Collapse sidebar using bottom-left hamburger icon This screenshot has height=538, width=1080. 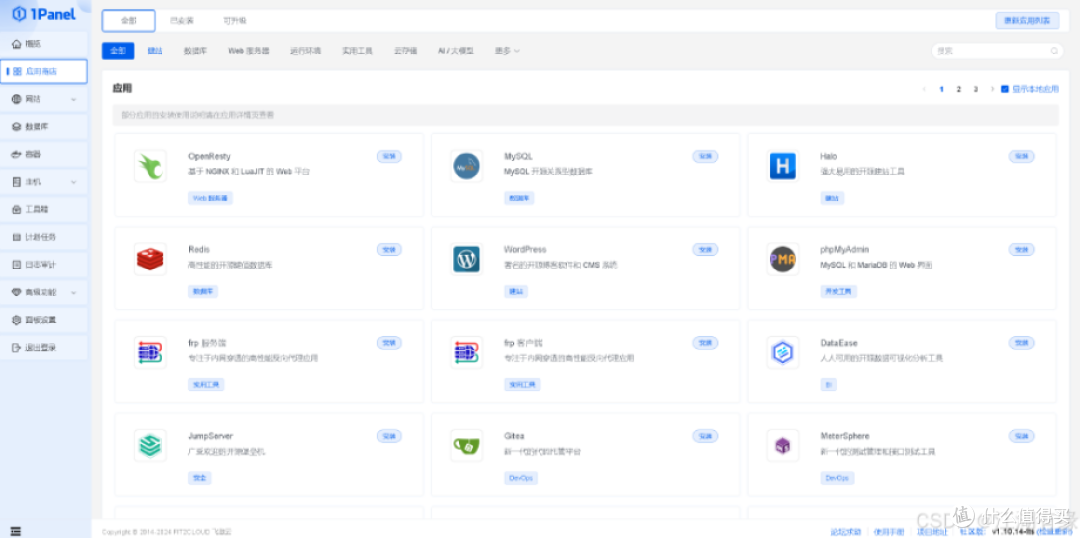click(x=16, y=530)
